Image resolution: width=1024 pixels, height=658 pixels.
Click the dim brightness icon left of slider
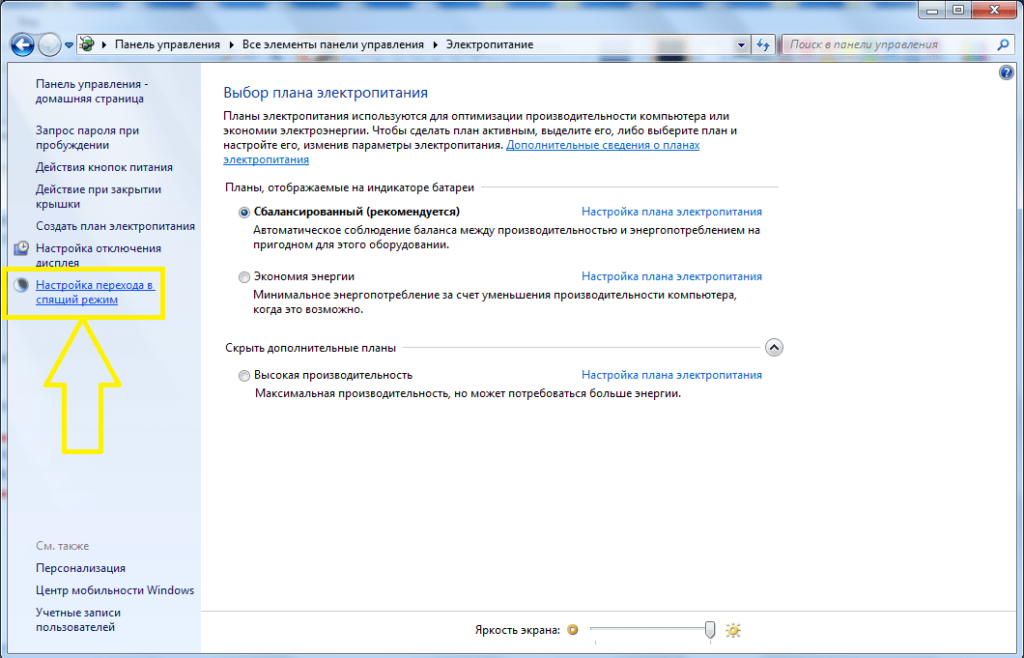pyautogui.click(x=573, y=630)
